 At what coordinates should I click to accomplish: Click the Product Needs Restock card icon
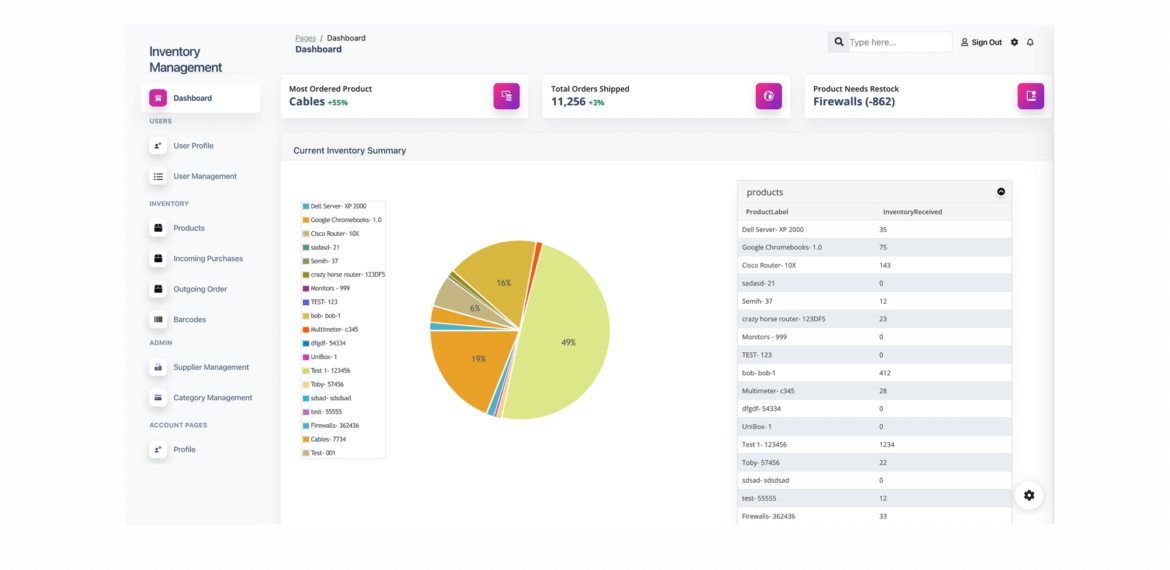pyautogui.click(x=1031, y=96)
